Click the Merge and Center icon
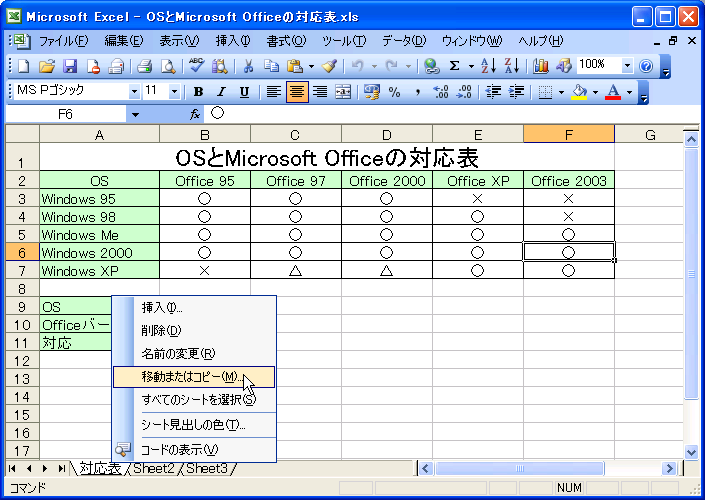The image size is (705, 500). 343,92
